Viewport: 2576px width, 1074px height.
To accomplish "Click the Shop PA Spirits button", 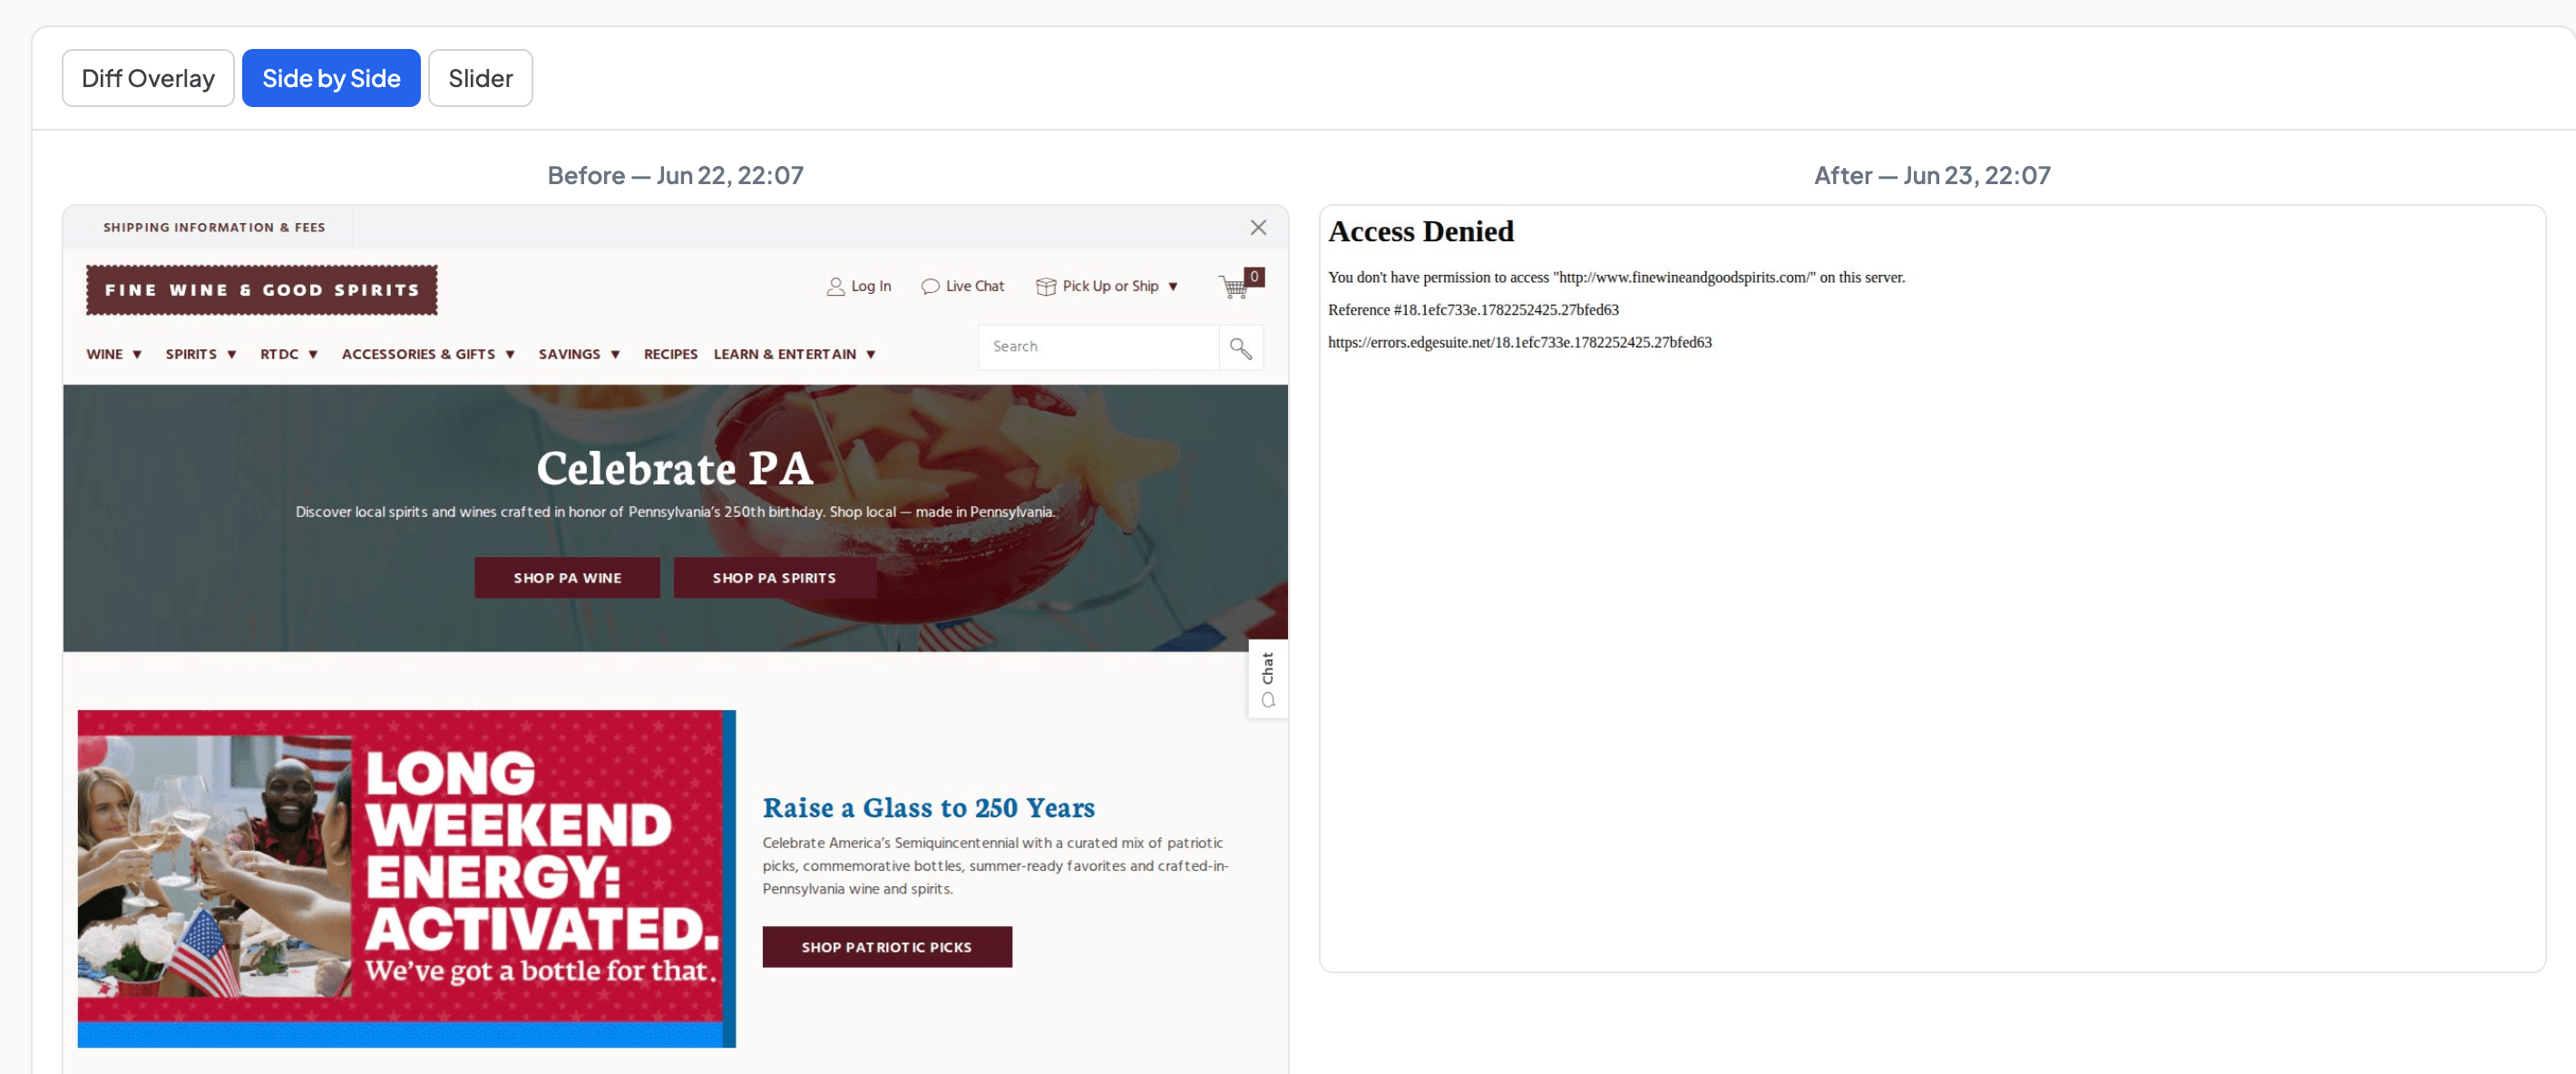I will [774, 578].
